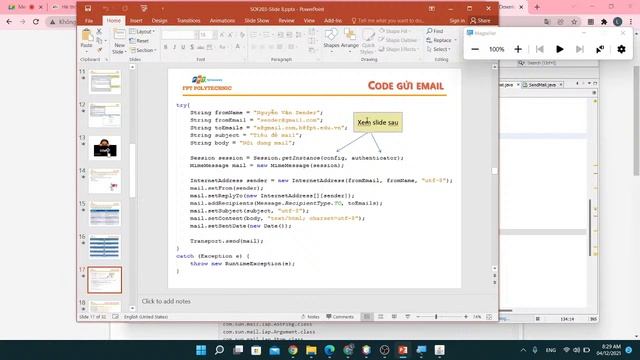Click PowerPoint icon in taskbar
The image size is (640, 360).
pos(403,350)
